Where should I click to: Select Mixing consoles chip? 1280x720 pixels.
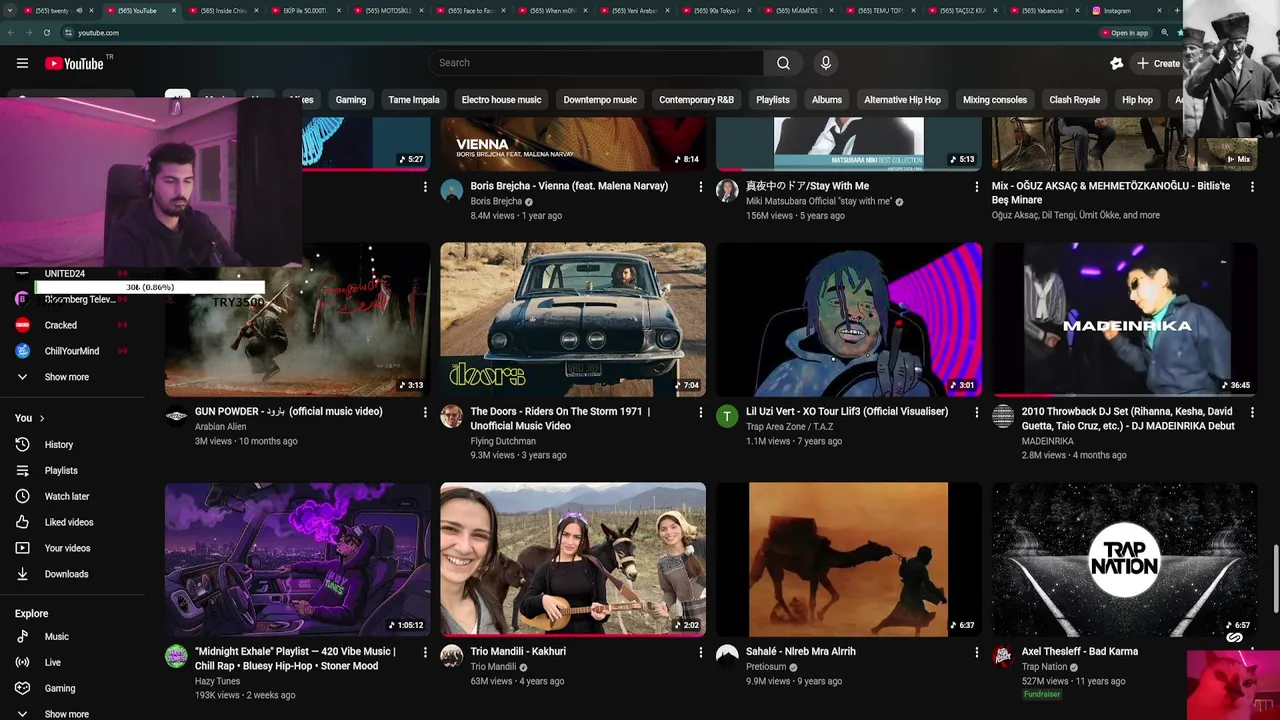[x=995, y=100]
